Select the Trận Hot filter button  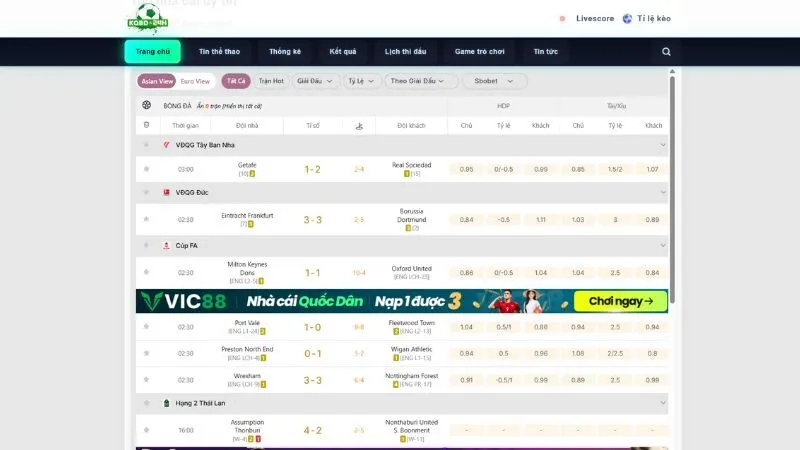[271, 81]
